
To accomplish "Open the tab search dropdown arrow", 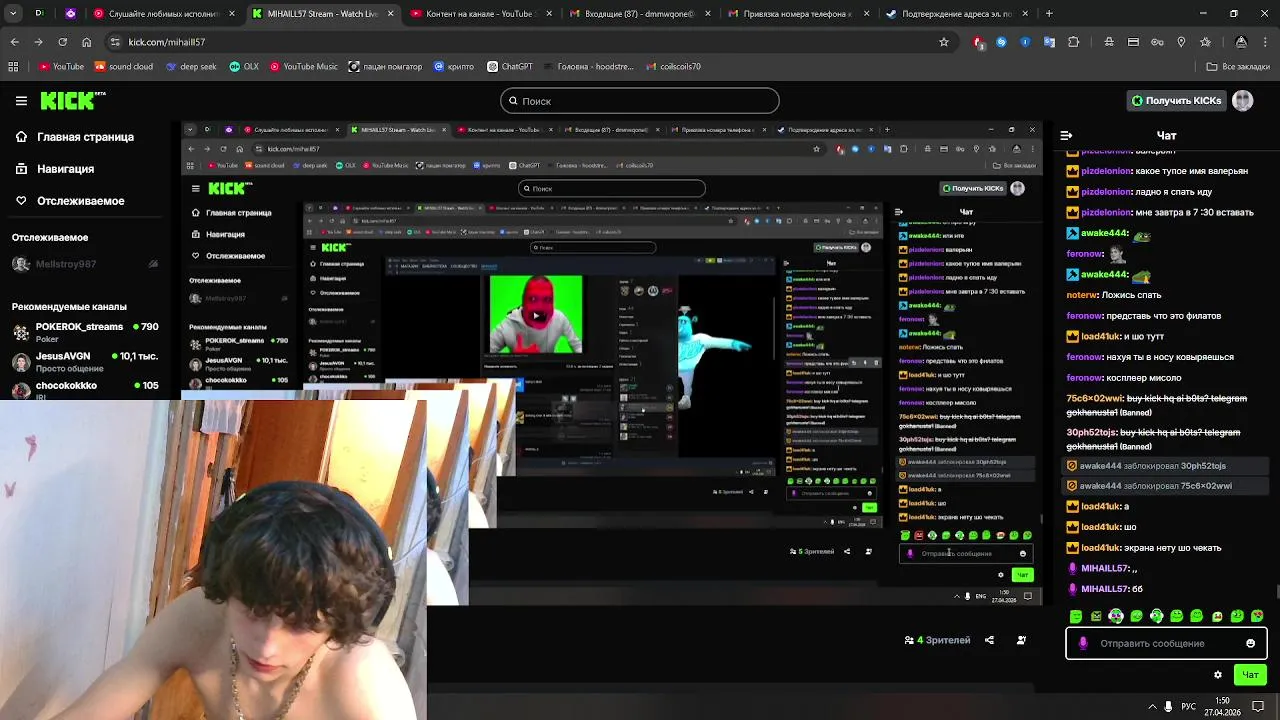I will 14,14.
